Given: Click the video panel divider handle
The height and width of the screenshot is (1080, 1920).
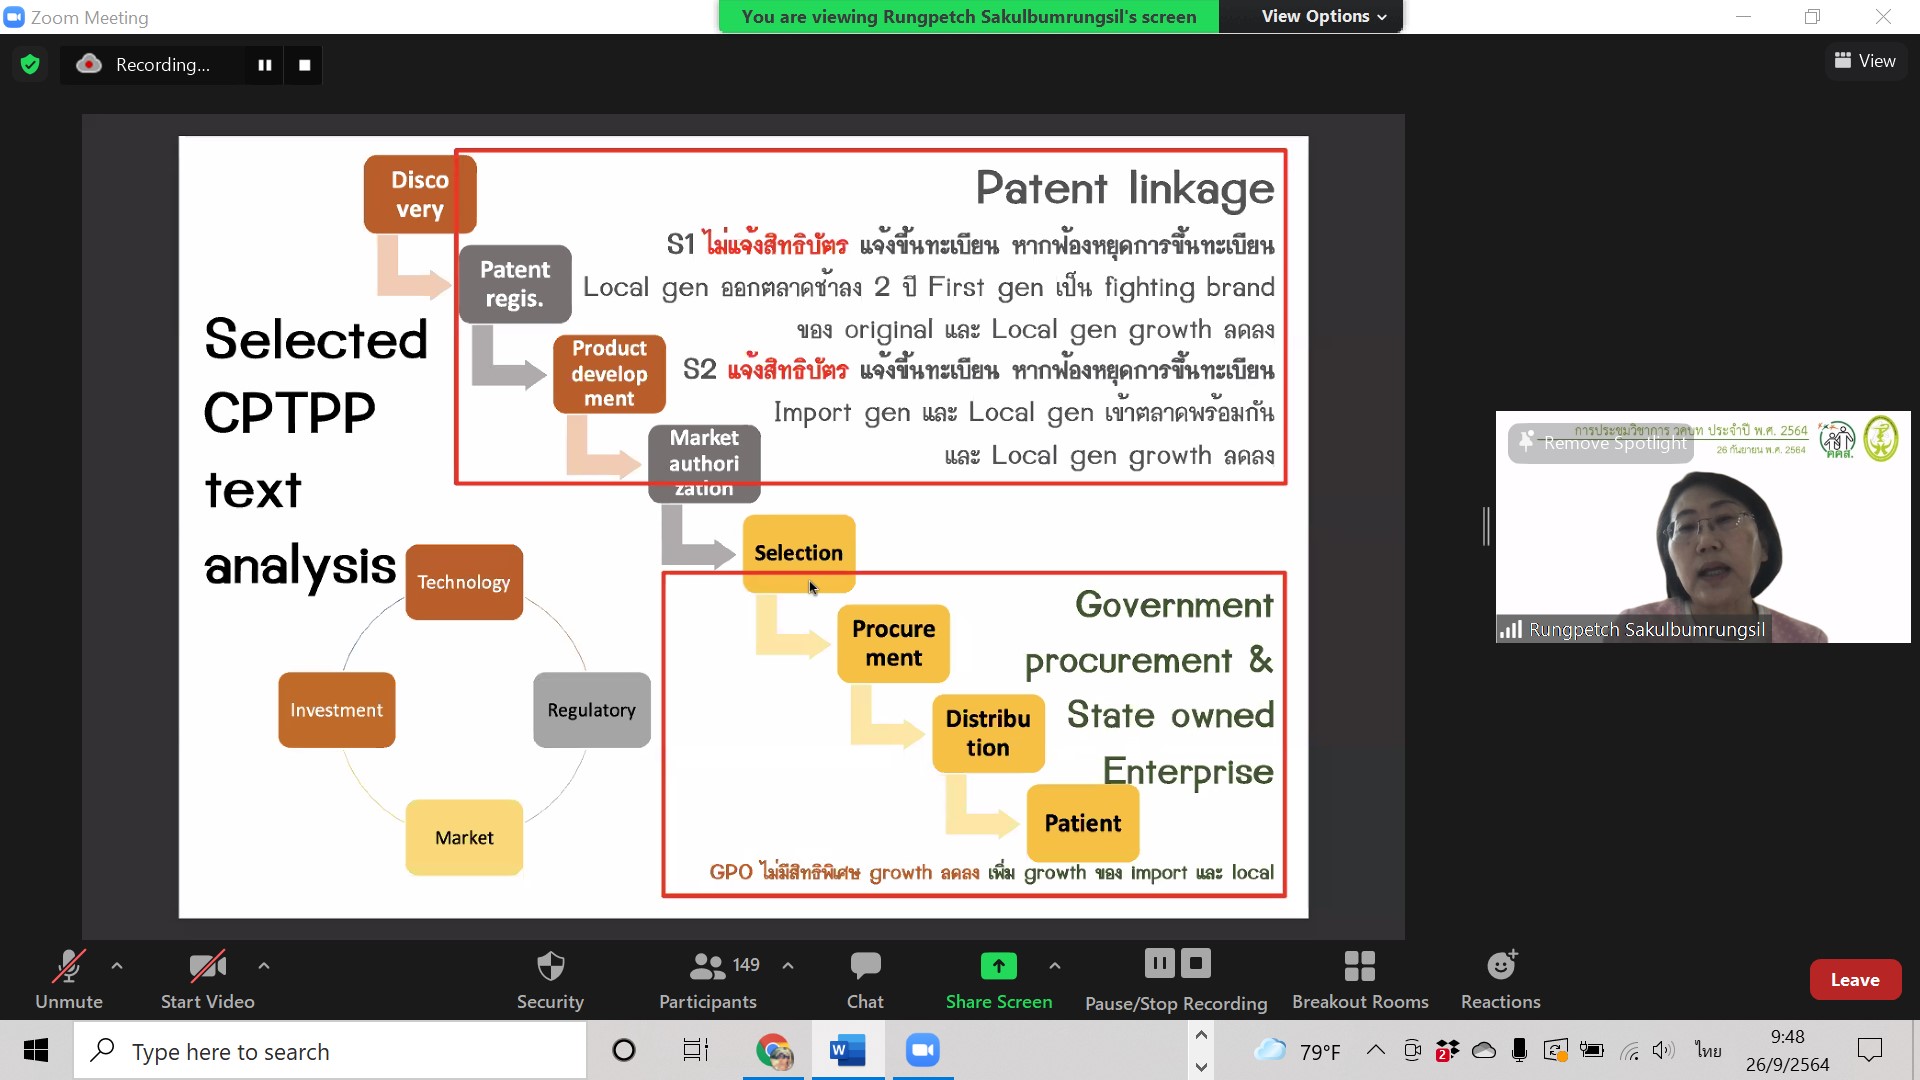Looking at the screenshot, I should 1486,527.
